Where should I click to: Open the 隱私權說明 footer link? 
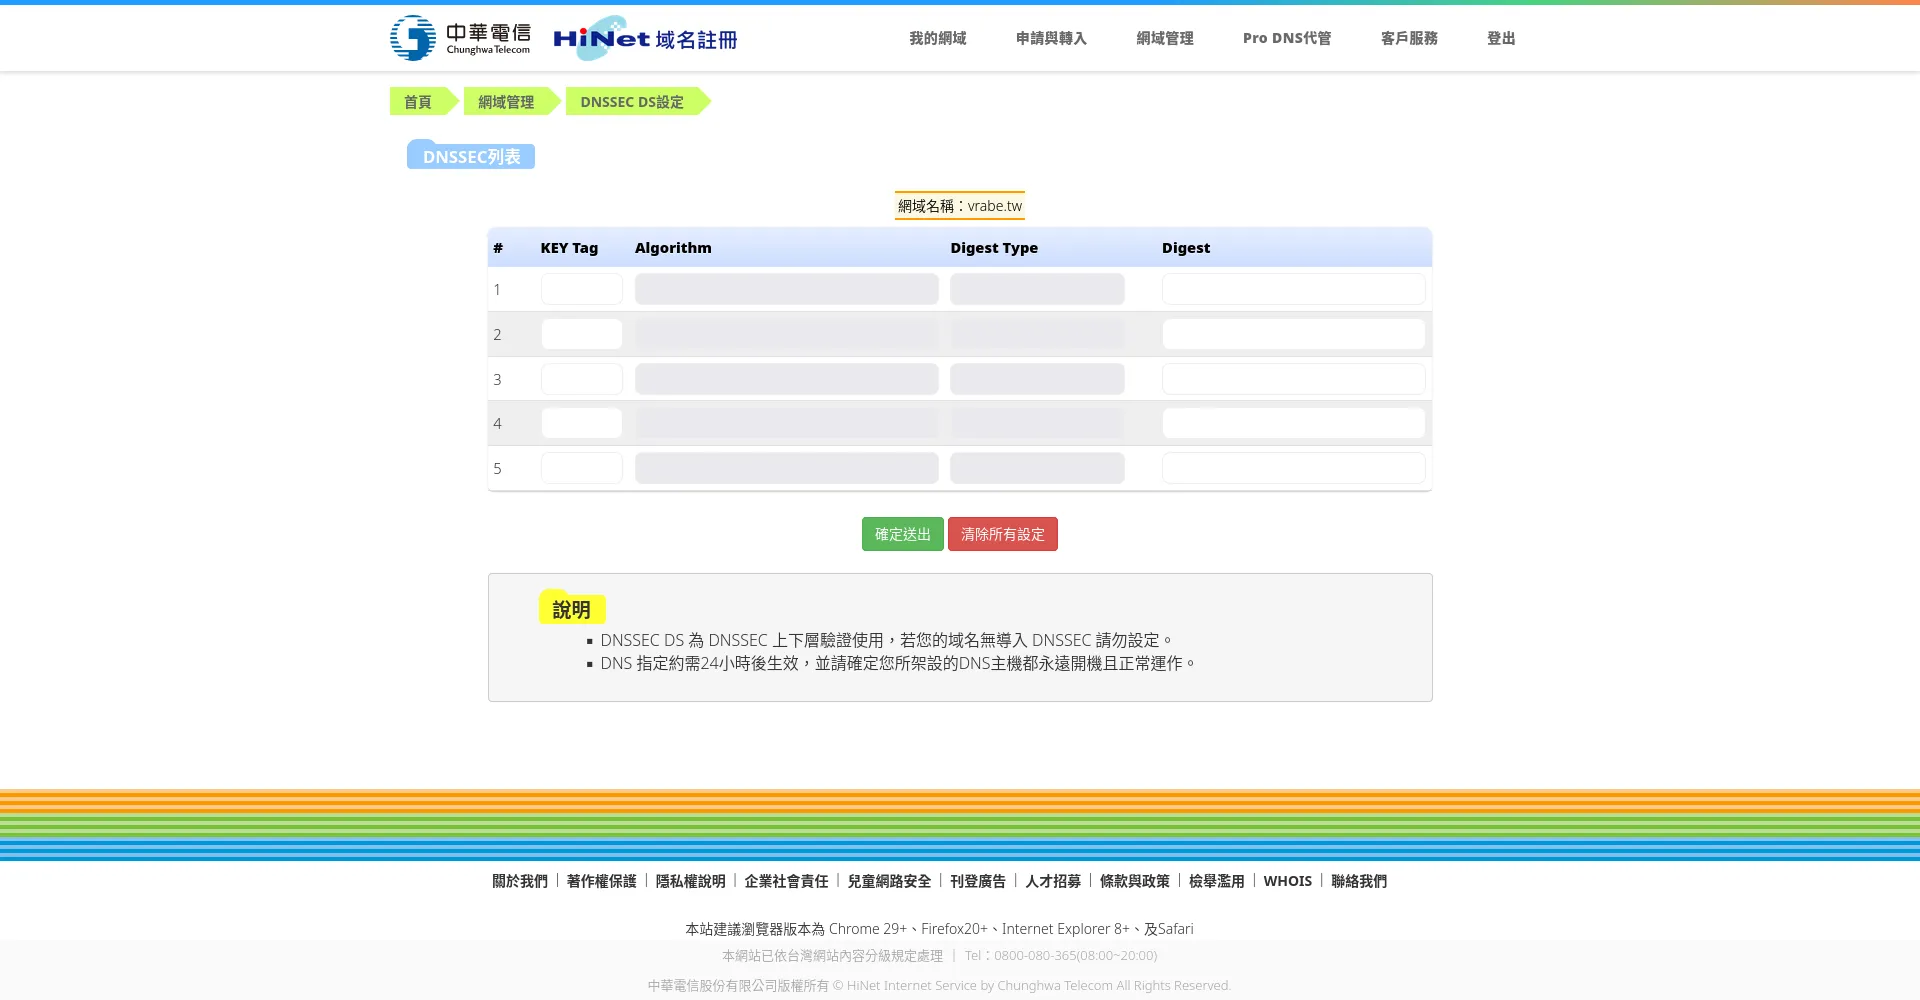pyautogui.click(x=690, y=881)
